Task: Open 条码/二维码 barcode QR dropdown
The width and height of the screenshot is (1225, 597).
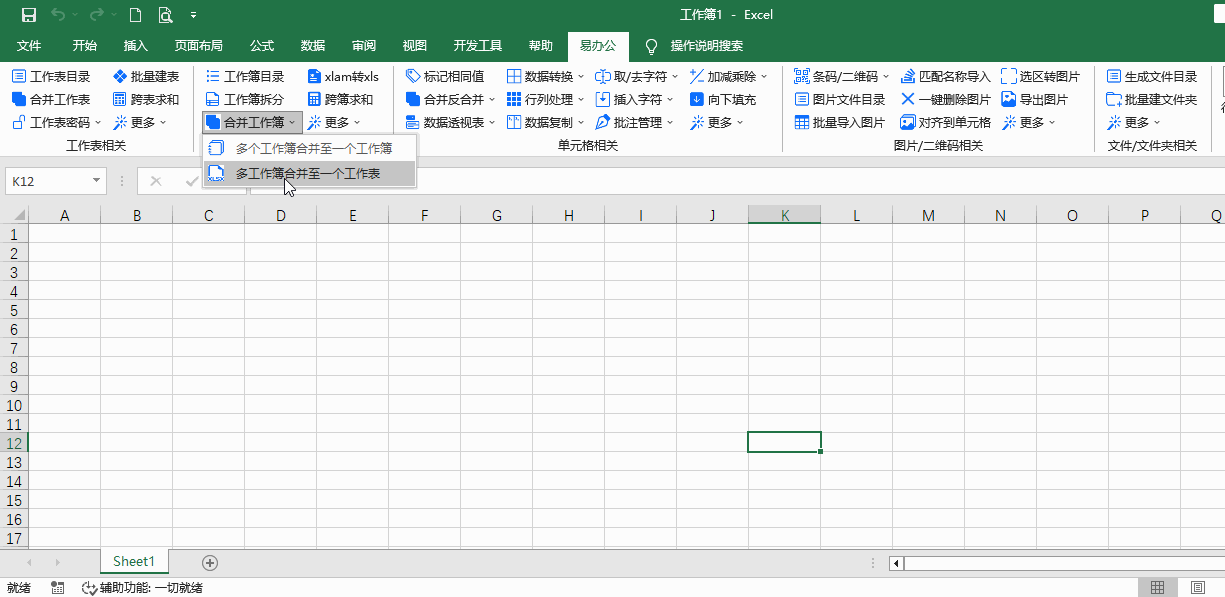Action: pos(841,76)
